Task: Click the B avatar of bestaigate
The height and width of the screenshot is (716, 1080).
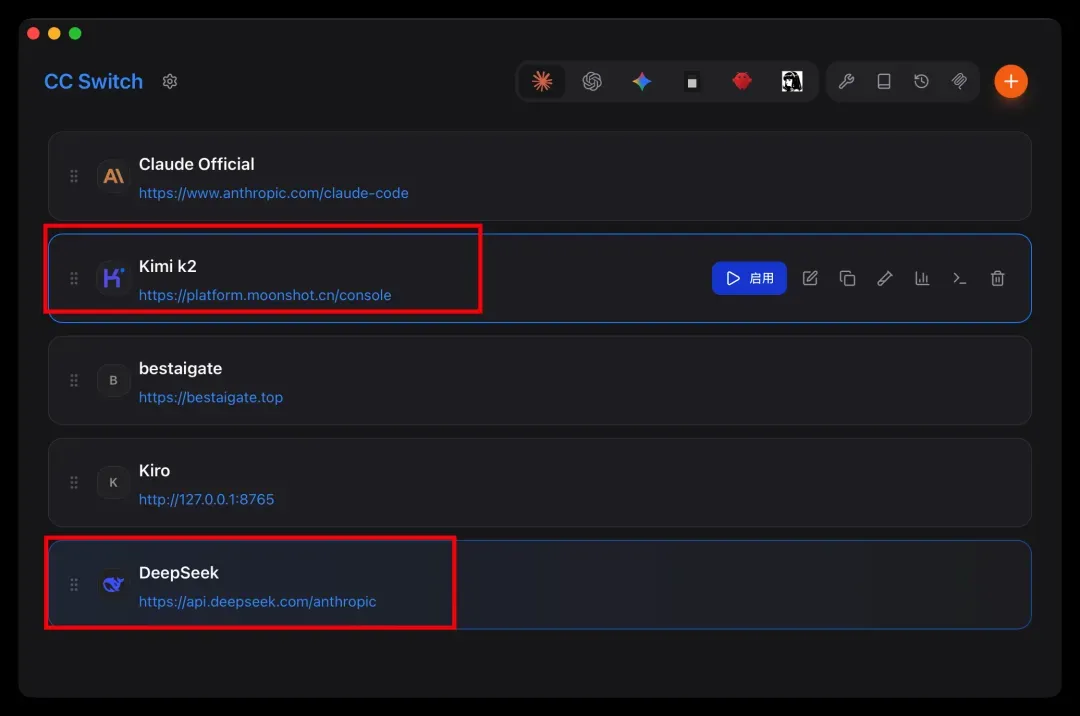Action: (113, 380)
